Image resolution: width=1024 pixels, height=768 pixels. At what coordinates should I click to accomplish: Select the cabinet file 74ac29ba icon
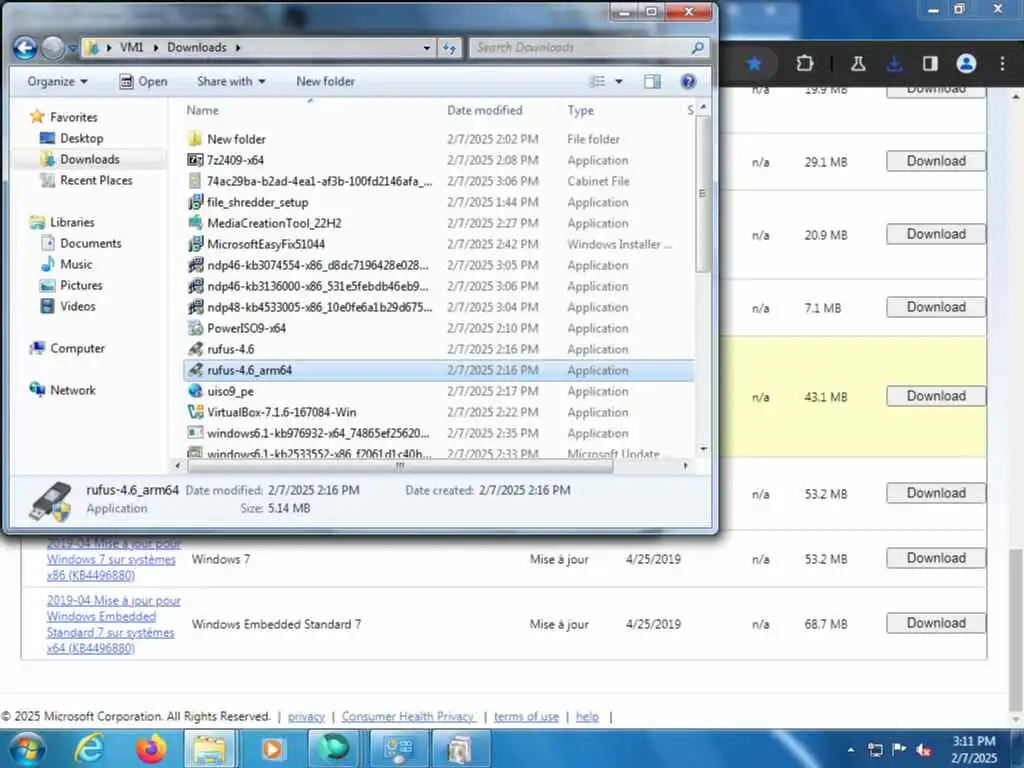point(195,181)
